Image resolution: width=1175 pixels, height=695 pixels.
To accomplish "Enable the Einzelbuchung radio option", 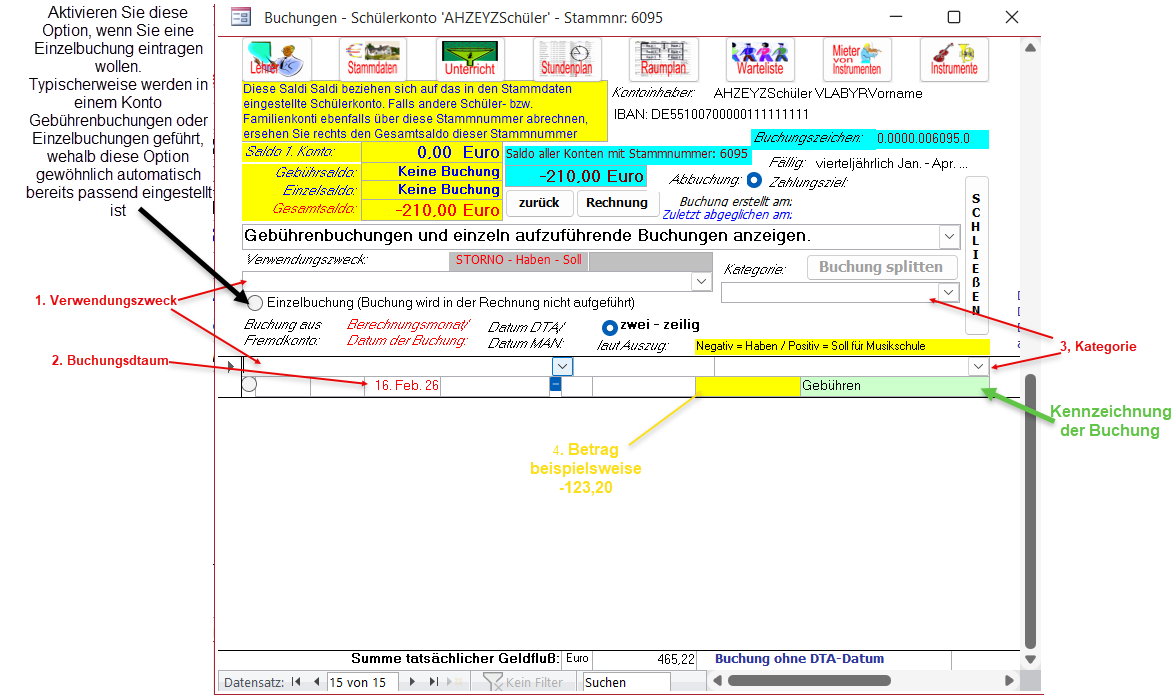I will coord(255,302).
